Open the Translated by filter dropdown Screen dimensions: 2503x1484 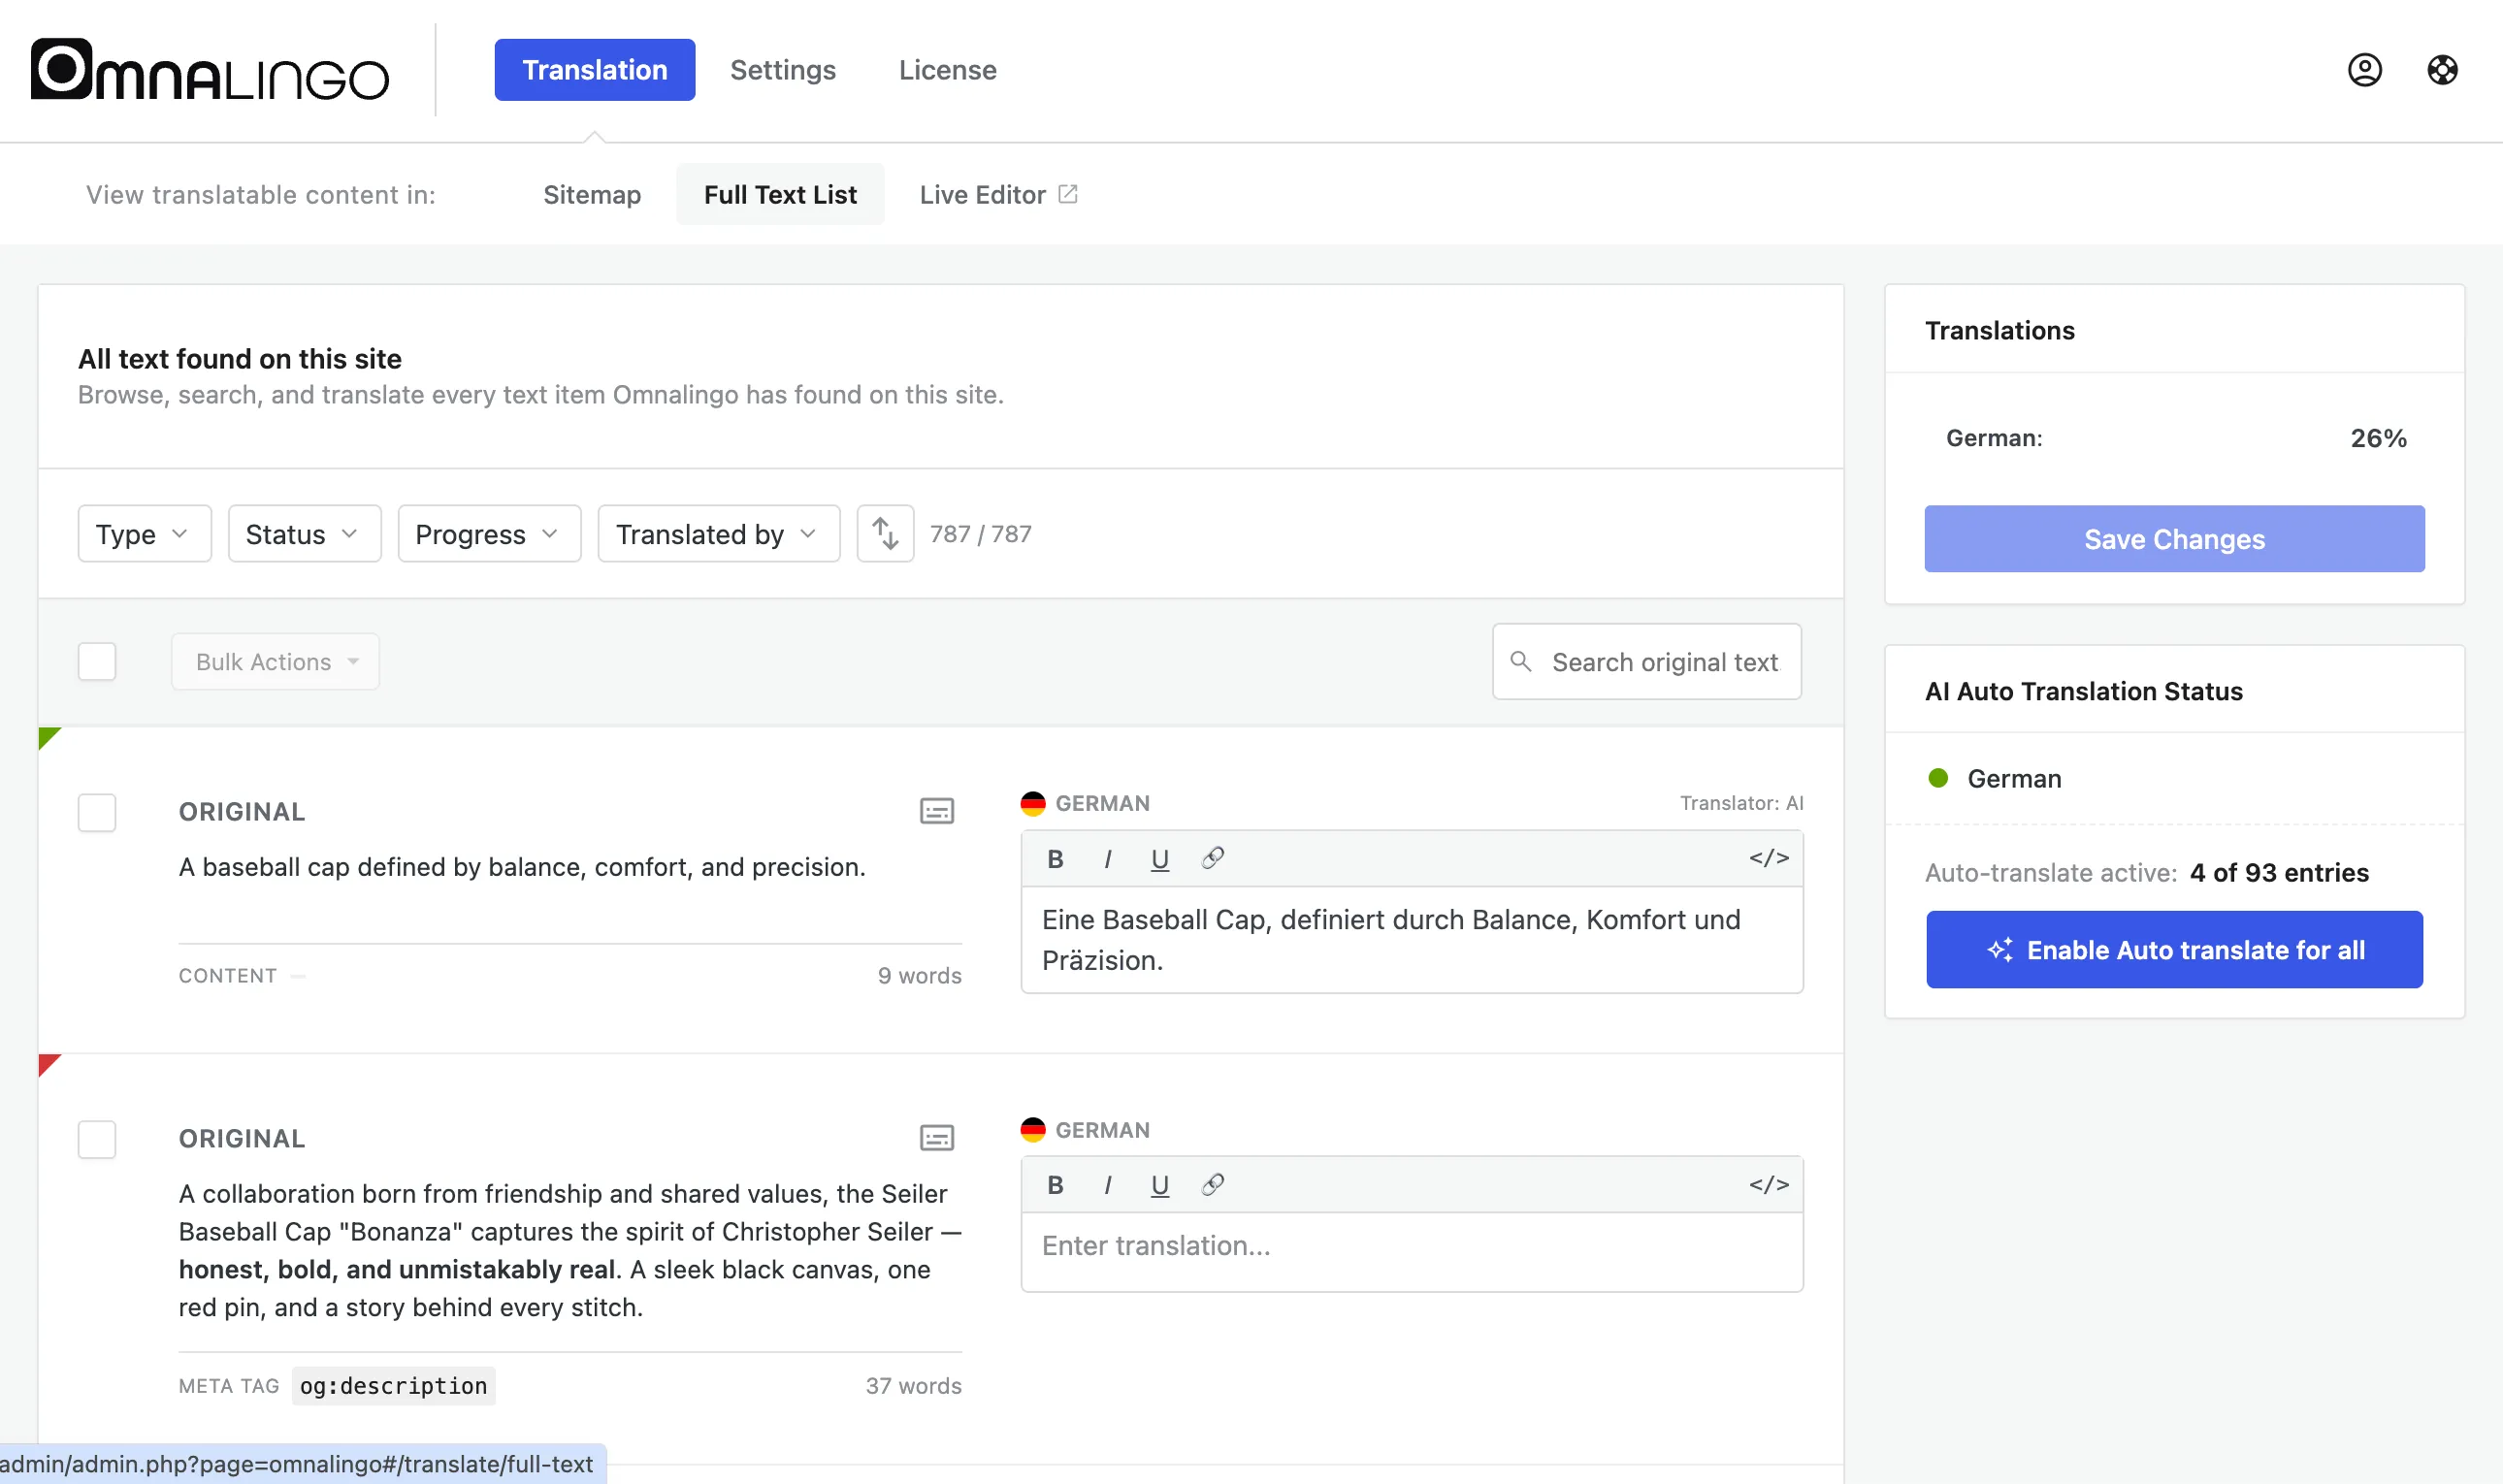point(718,534)
